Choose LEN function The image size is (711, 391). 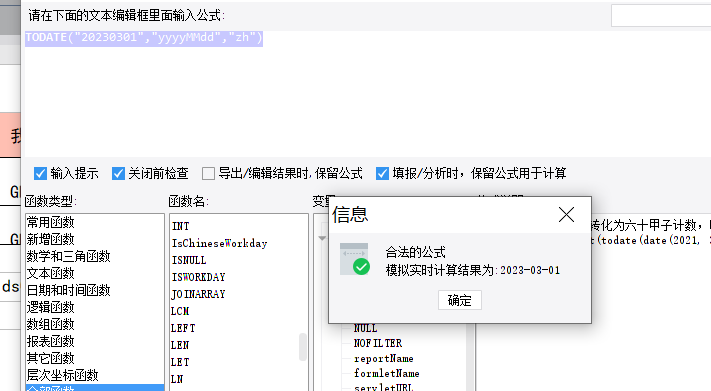[x=180, y=345]
